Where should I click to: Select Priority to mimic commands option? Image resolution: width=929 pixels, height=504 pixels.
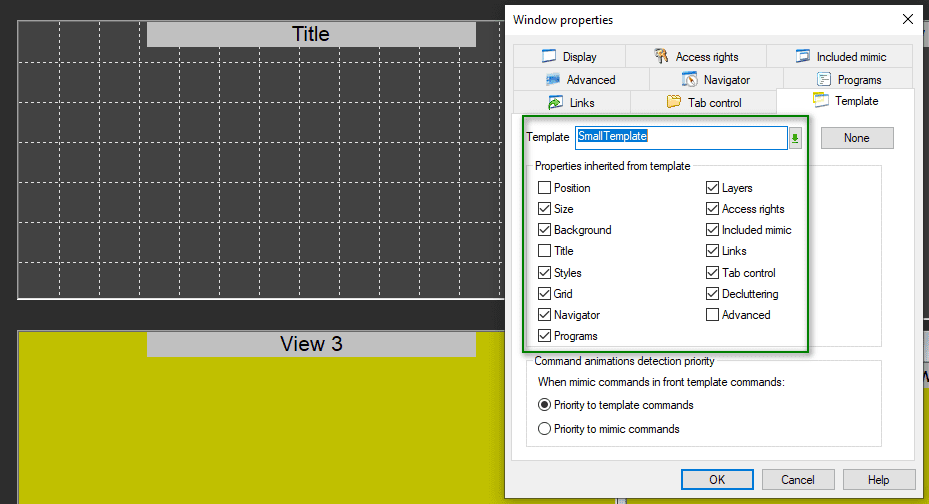click(544, 429)
